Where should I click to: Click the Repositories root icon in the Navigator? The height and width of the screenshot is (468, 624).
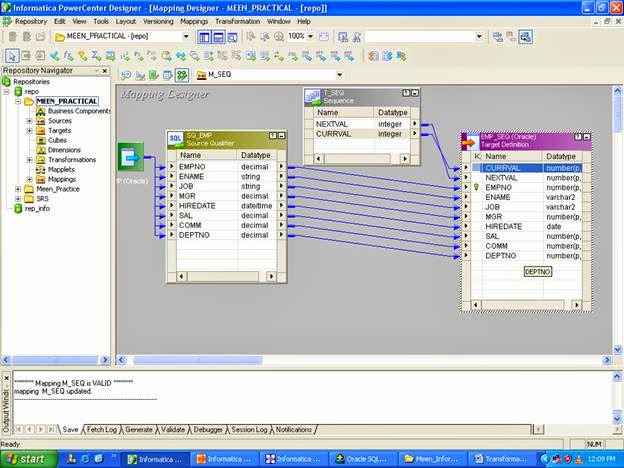click(x=6, y=82)
